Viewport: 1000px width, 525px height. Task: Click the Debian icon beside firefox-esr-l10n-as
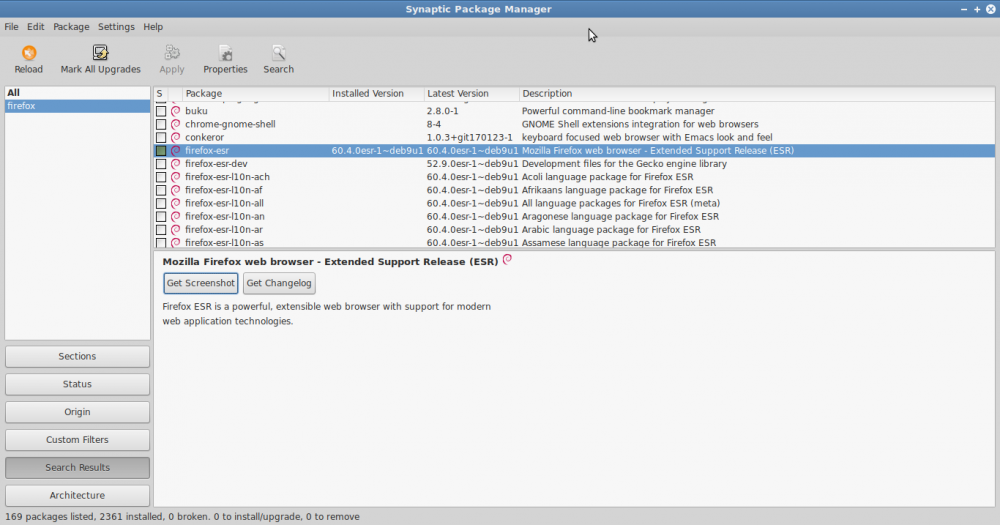point(175,243)
